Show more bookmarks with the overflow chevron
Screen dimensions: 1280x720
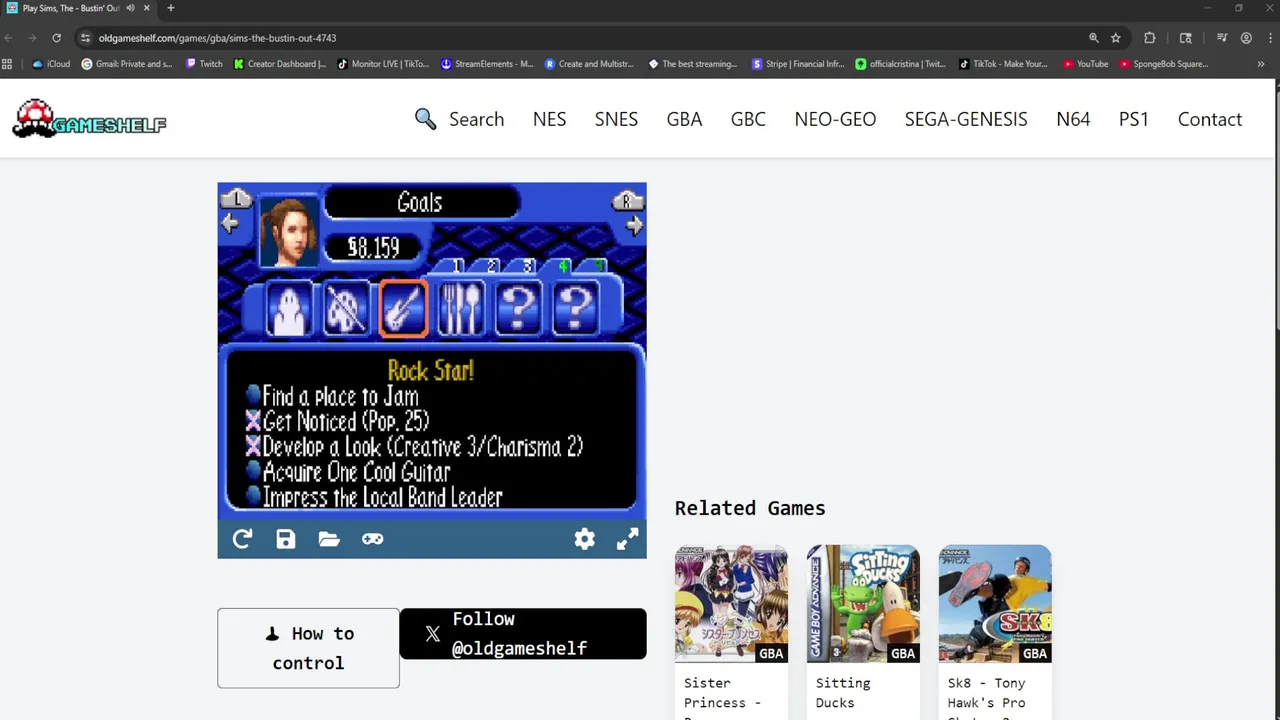pyautogui.click(x=1260, y=64)
